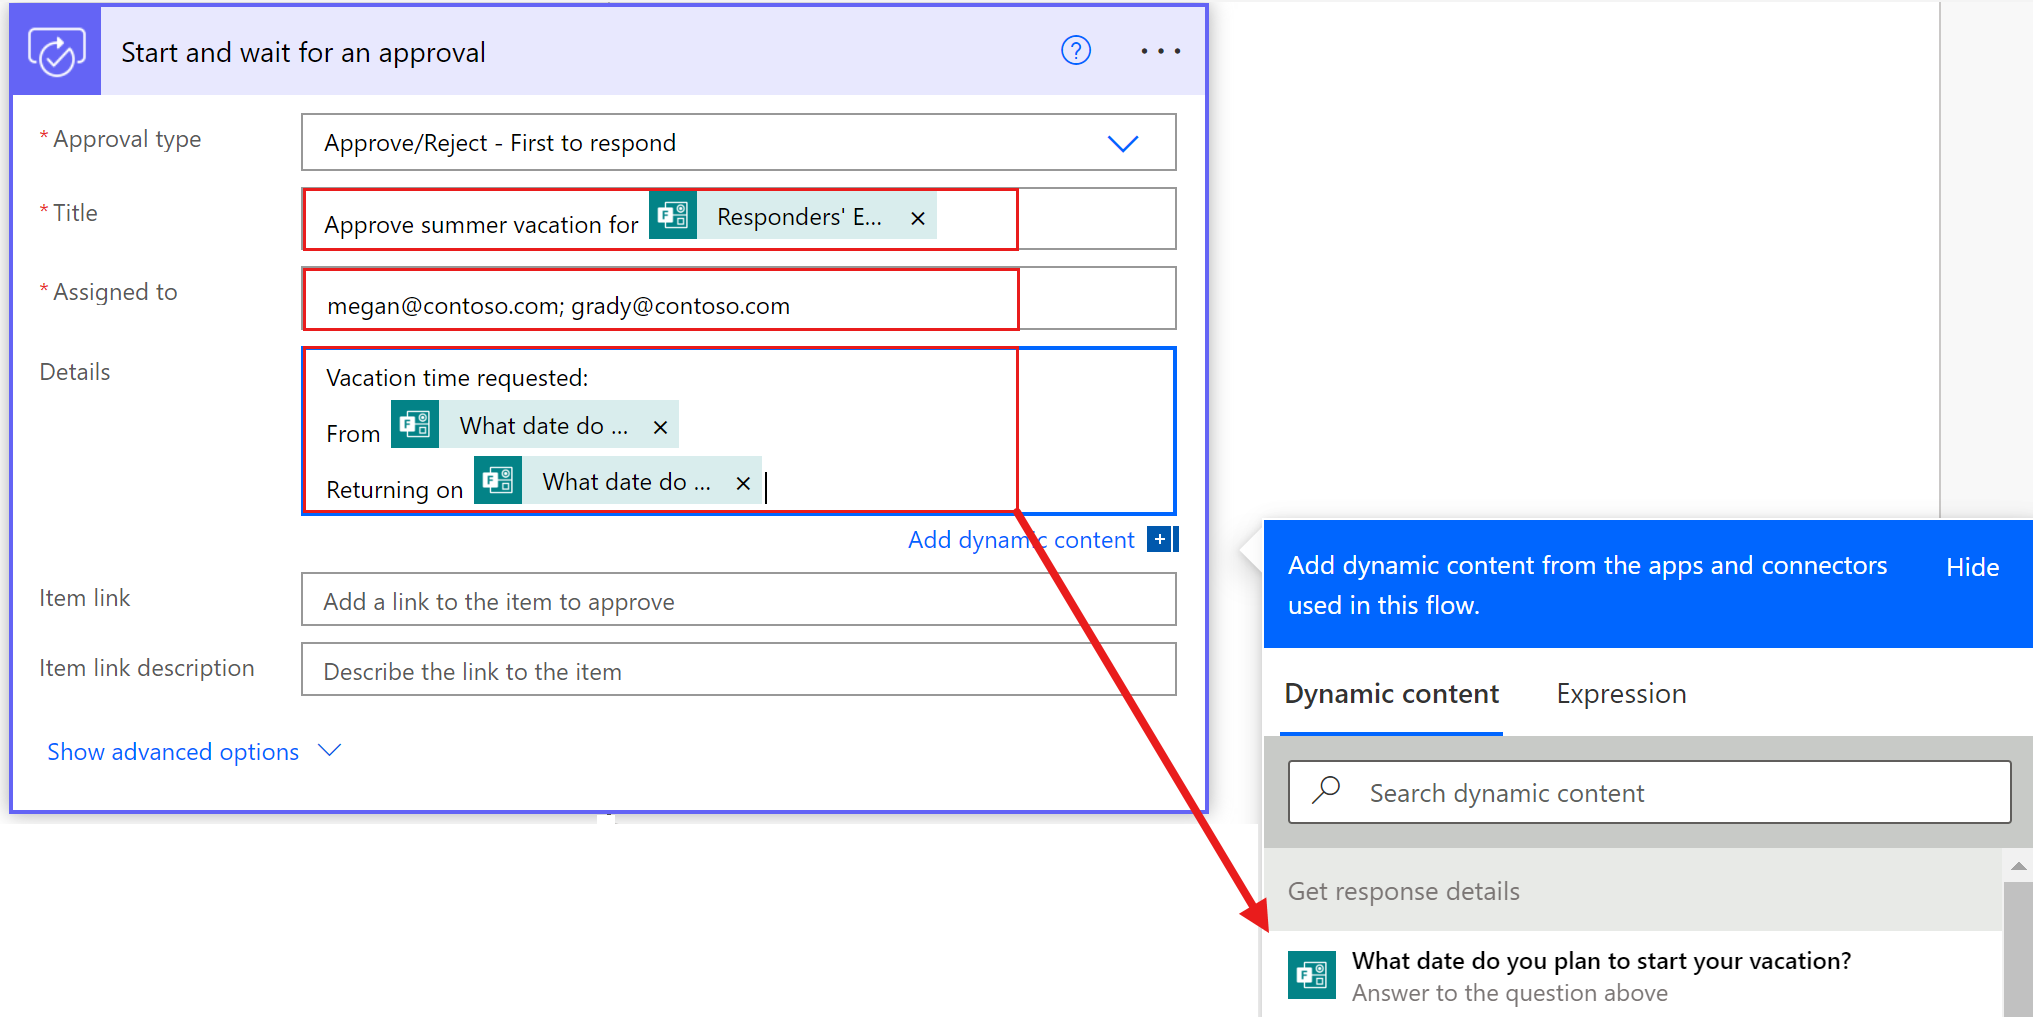This screenshot has height=1017, width=2033.
Task: Click the plus icon next to Add dynamic content
Action: (1161, 539)
